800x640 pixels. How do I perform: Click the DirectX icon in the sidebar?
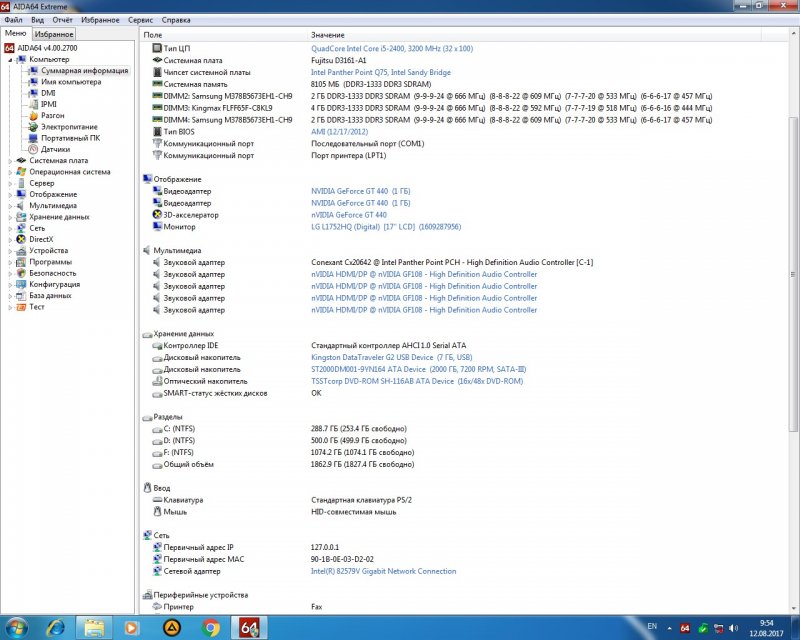coord(22,239)
